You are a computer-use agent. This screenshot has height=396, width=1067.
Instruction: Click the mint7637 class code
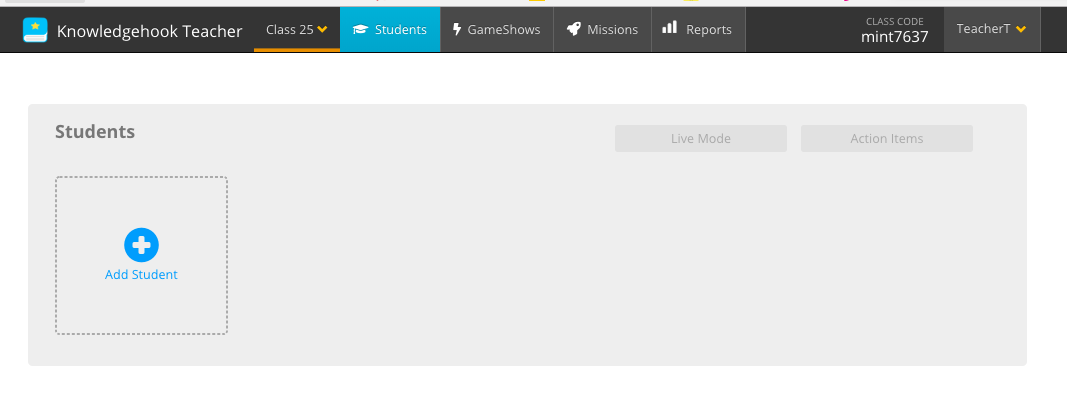click(894, 37)
